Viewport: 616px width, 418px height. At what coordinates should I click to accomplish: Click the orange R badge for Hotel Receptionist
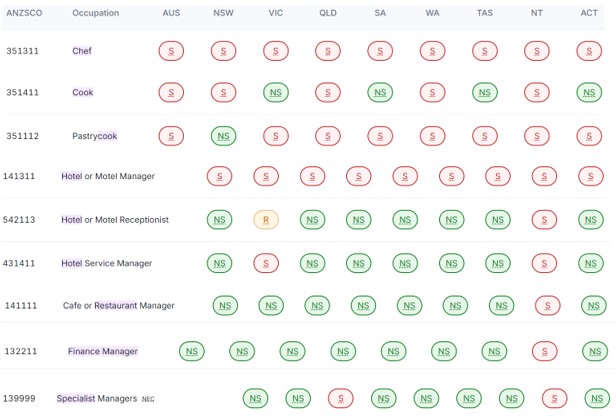(x=265, y=219)
